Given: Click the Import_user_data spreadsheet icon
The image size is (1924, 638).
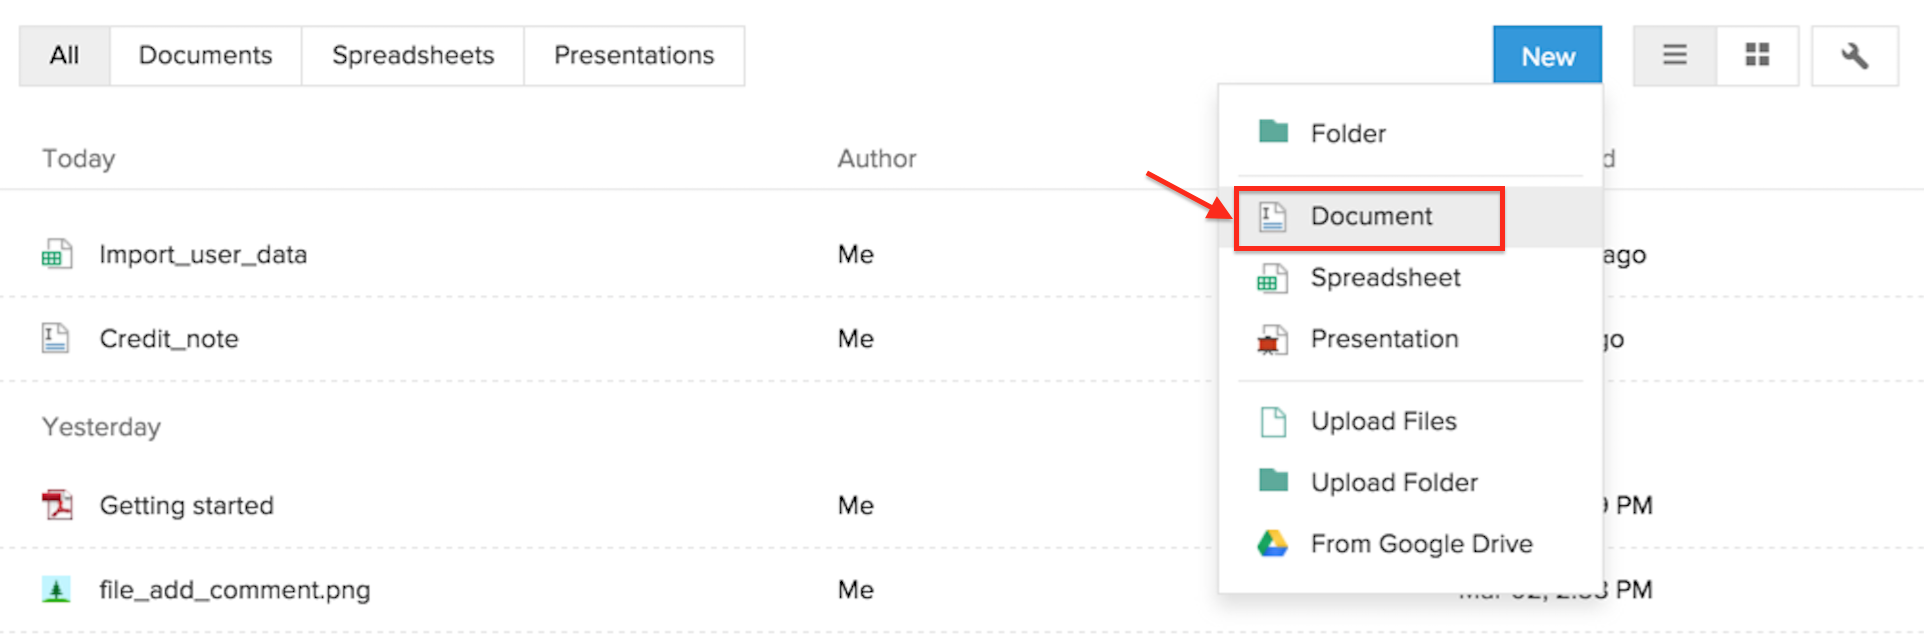Looking at the screenshot, I should click(56, 255).
